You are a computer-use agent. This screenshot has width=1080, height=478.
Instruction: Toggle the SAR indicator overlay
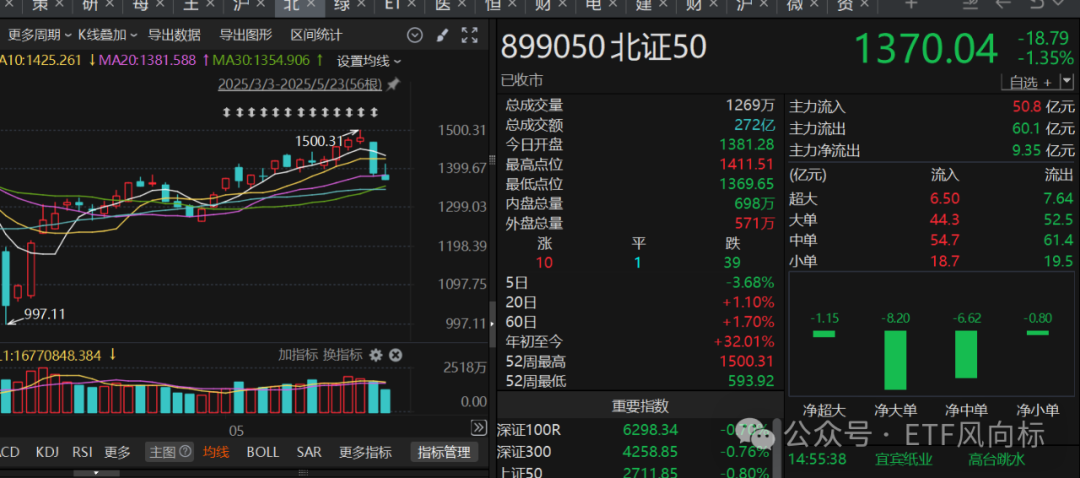309,452
